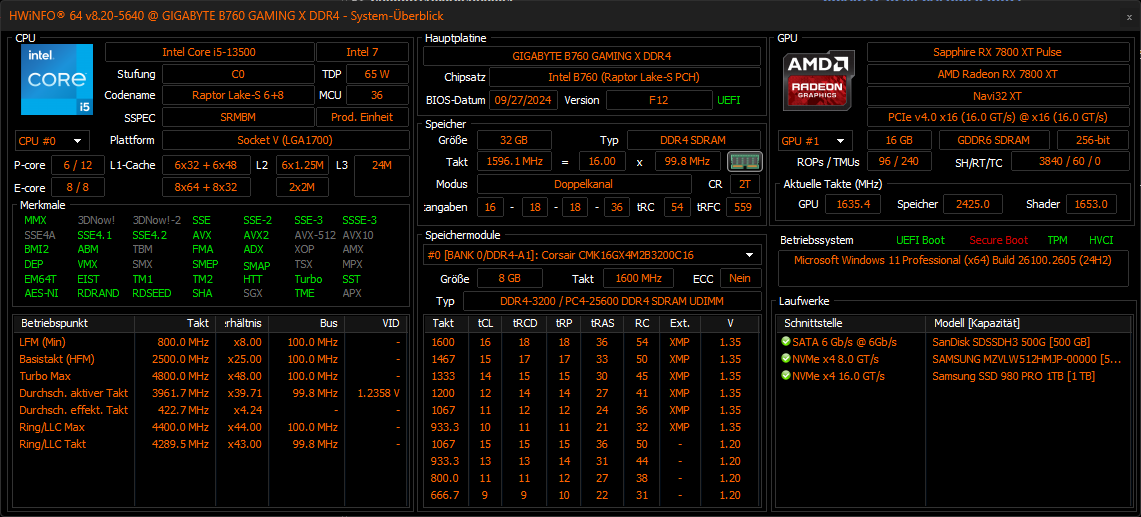Viewport: 1141px width, 517px height.
Task: Click the DDR4-3200 / PC4-25600 module type field
Action: (612, 301)
